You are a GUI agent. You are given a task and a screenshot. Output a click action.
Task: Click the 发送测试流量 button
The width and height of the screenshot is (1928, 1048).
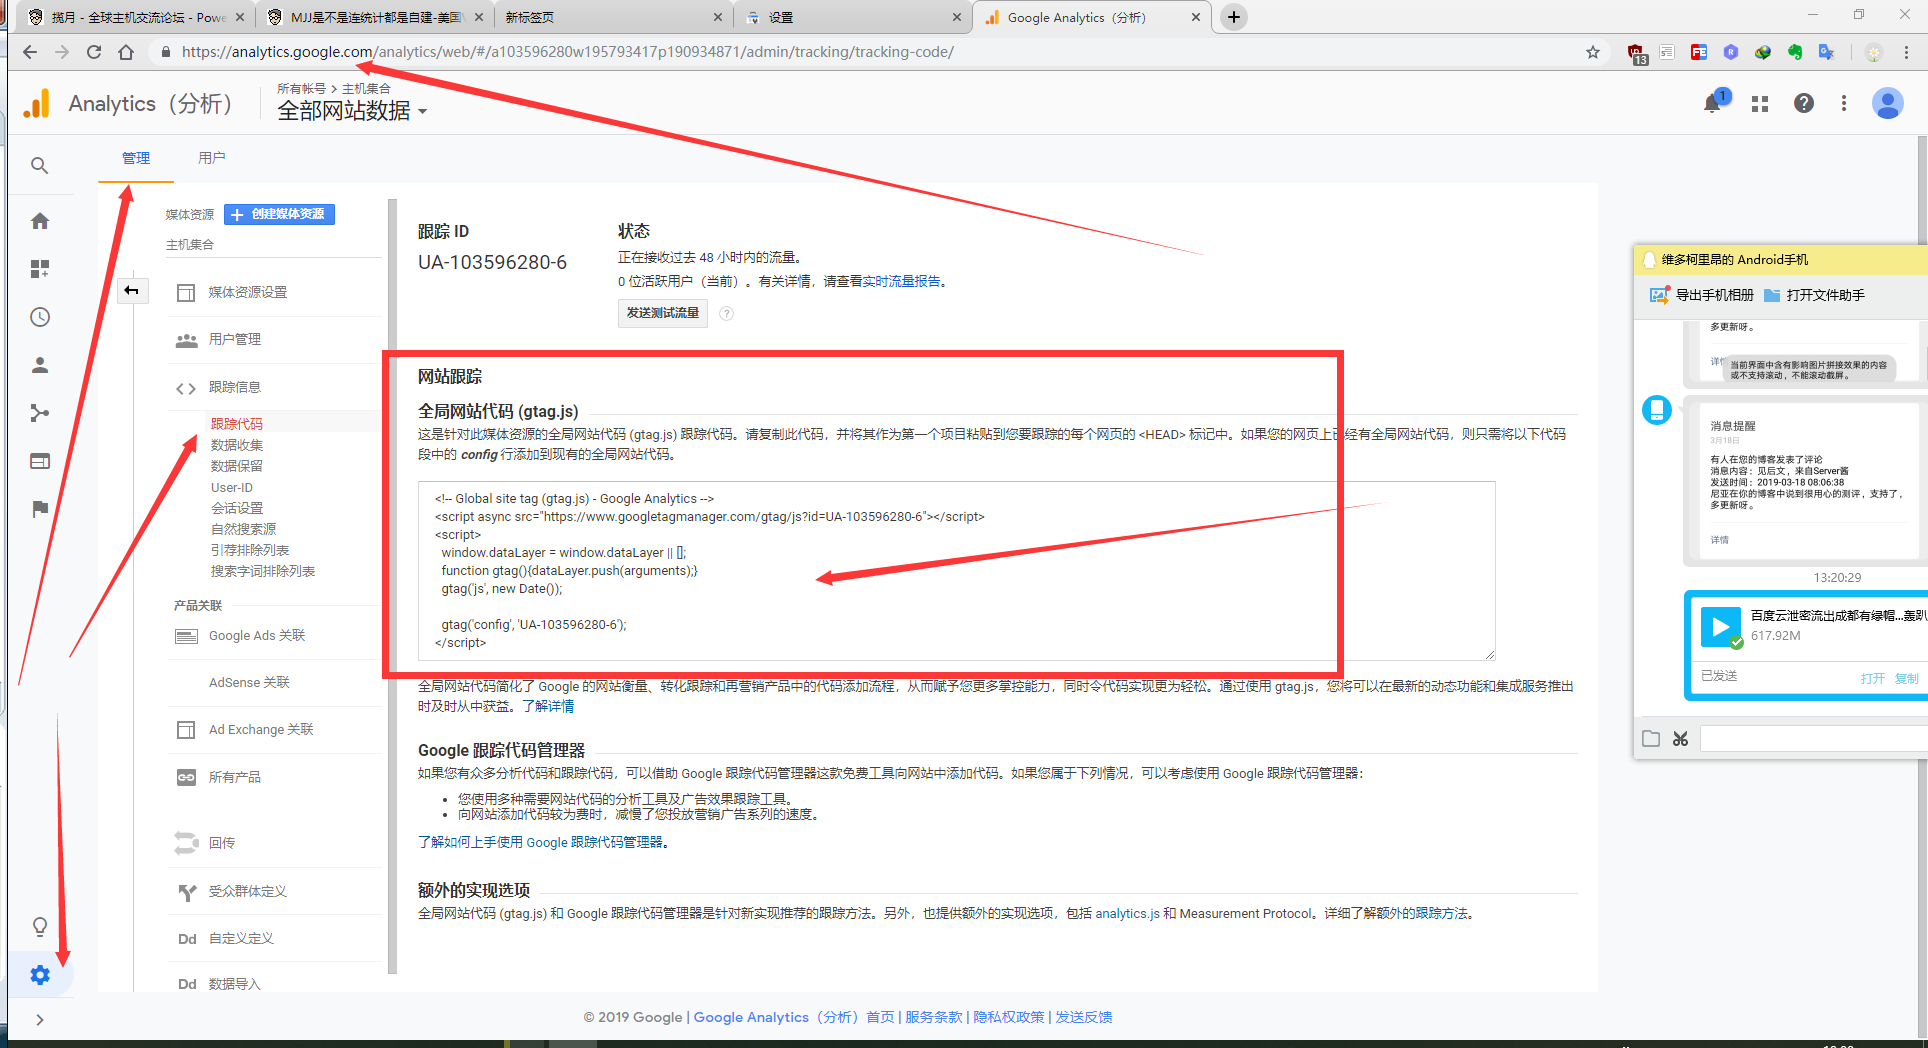tap(663, 313)
